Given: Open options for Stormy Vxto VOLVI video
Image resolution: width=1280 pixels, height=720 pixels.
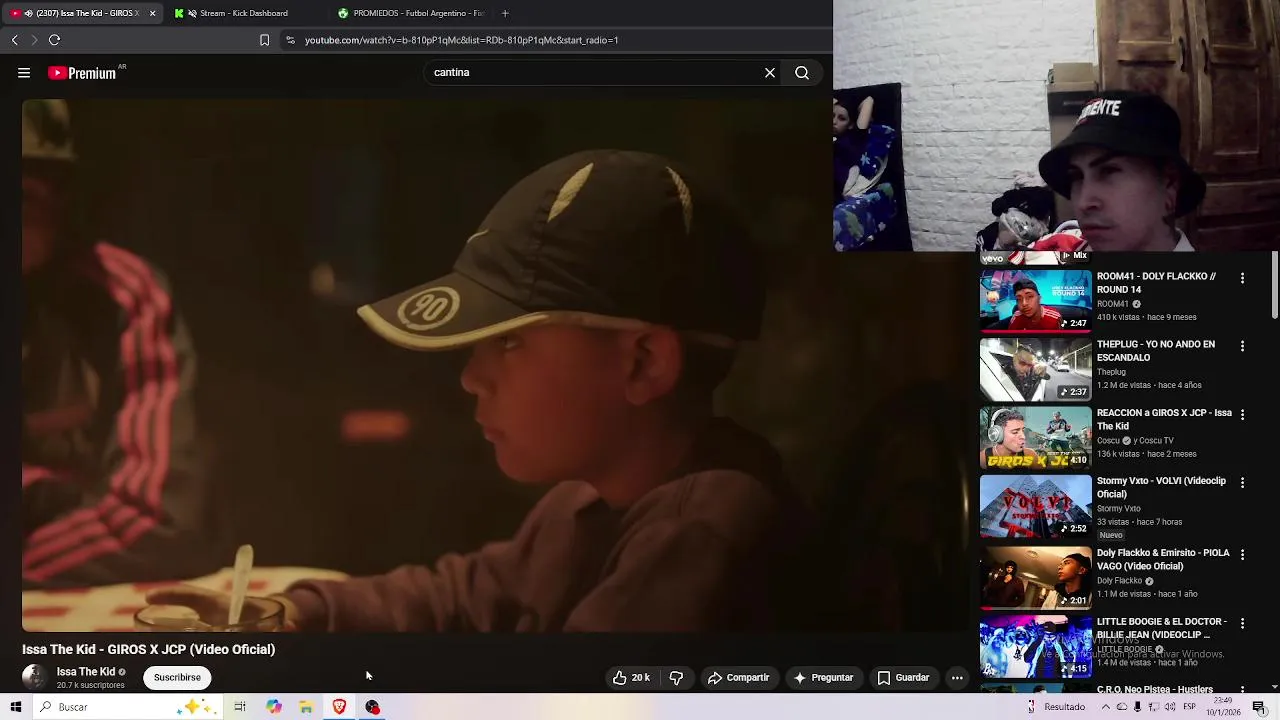Looking at the screenshot, I should [x=1242, y=482].
